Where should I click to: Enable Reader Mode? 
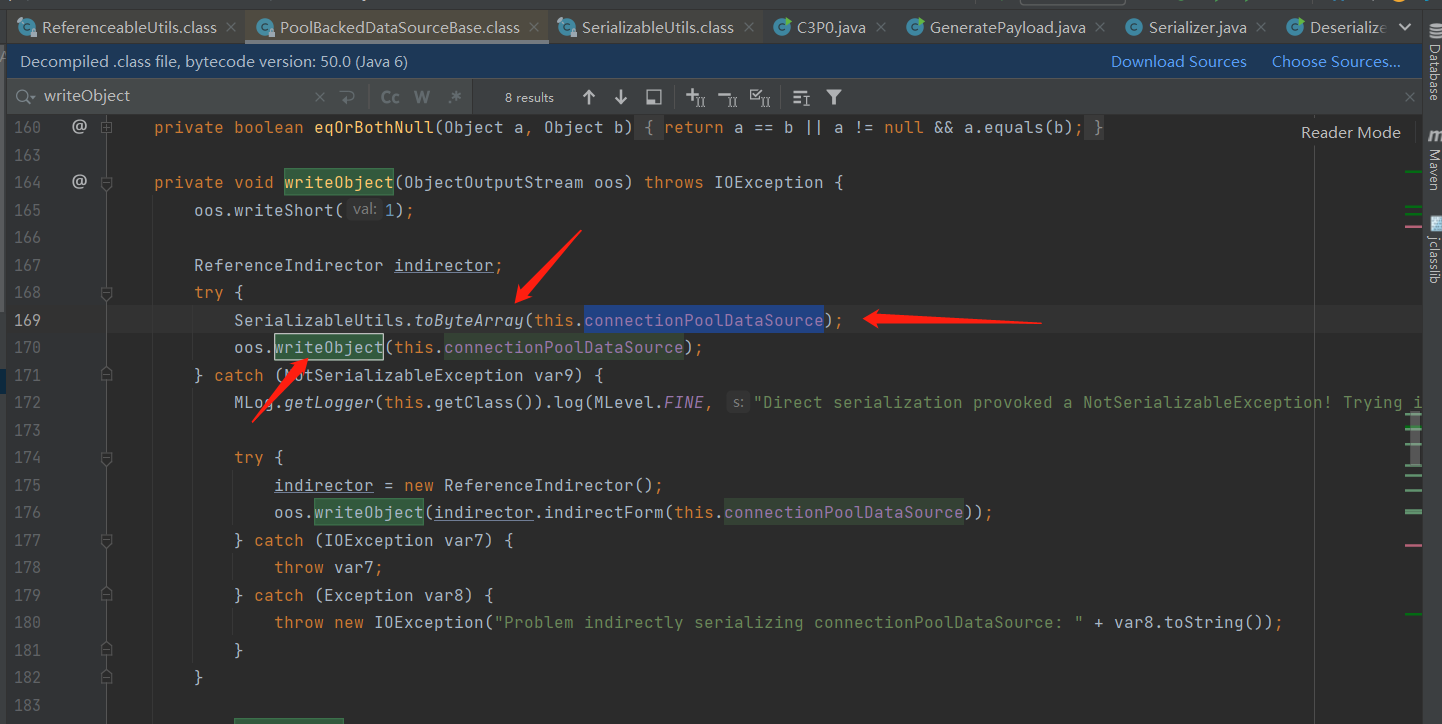(x=1351, y=132)
